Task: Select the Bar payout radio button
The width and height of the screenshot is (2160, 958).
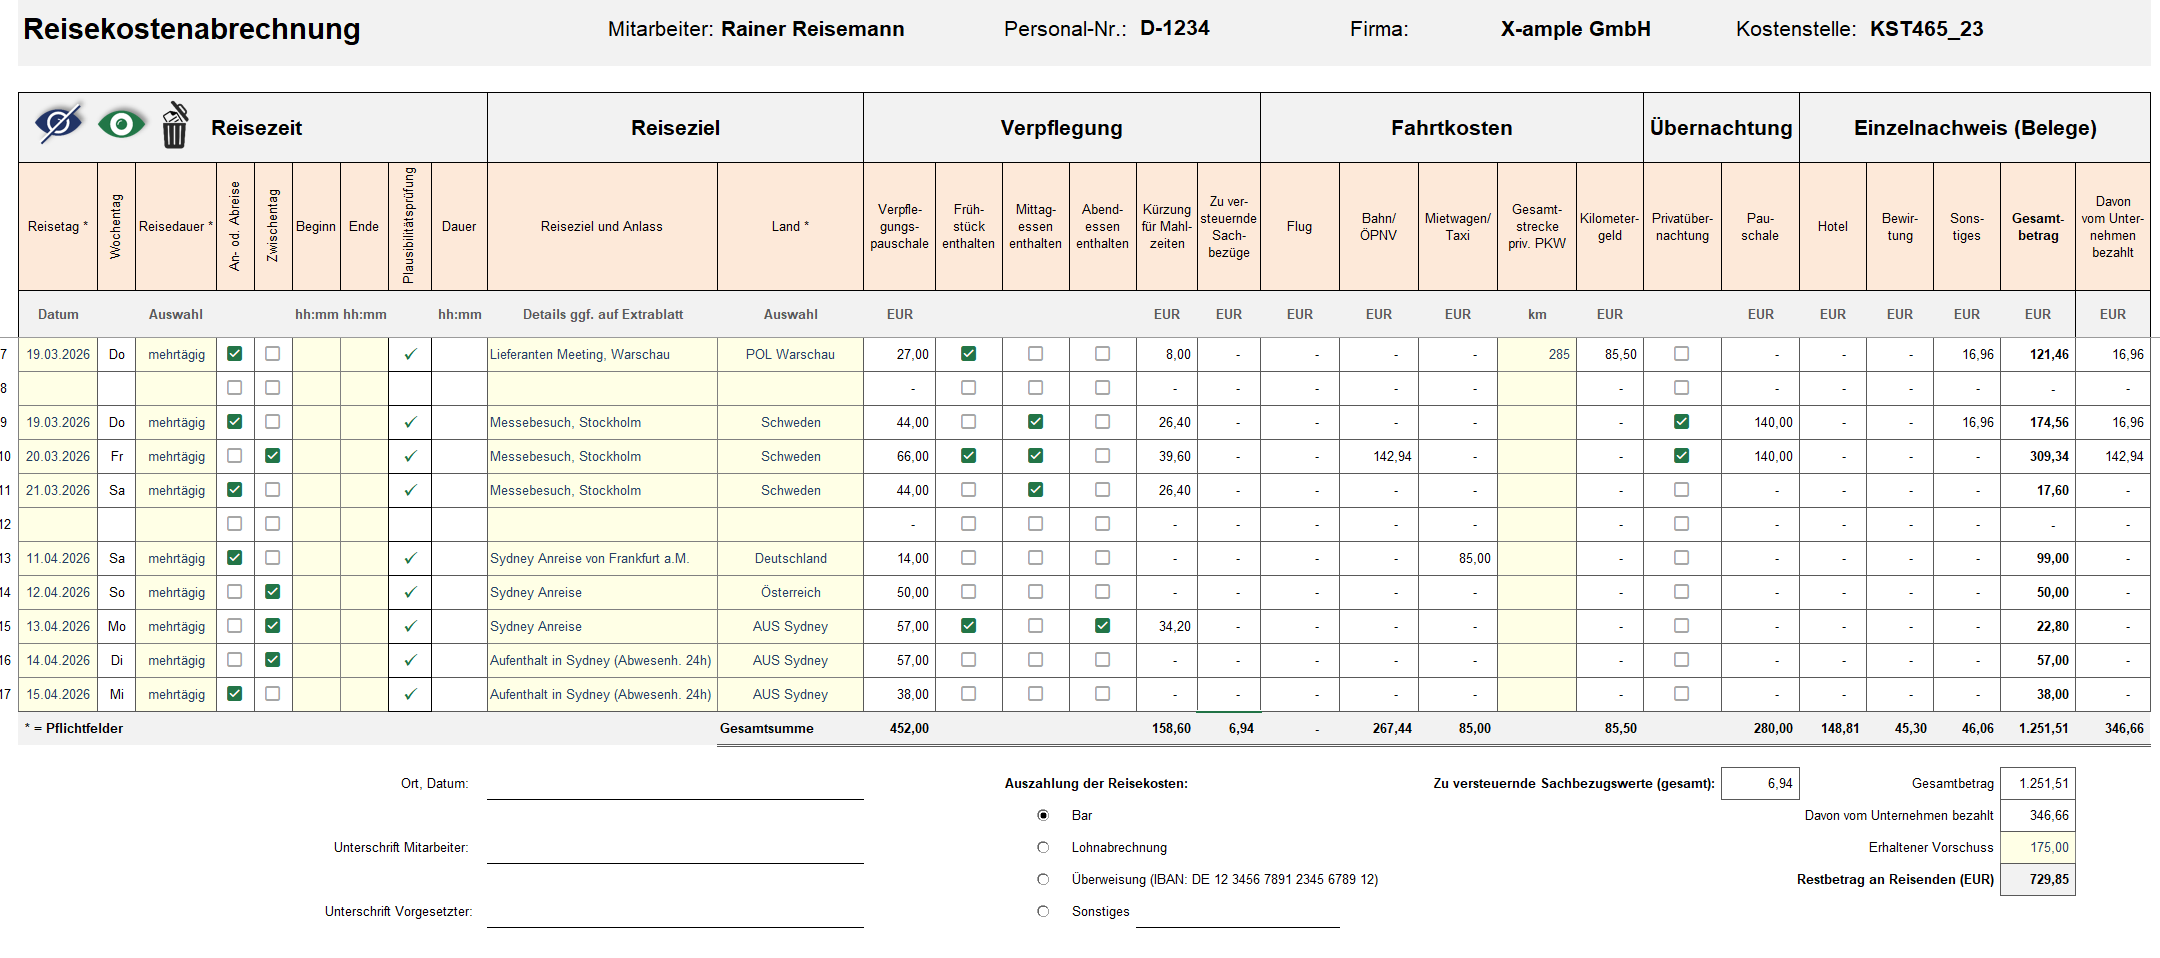Action: (x=1043, y=816)
